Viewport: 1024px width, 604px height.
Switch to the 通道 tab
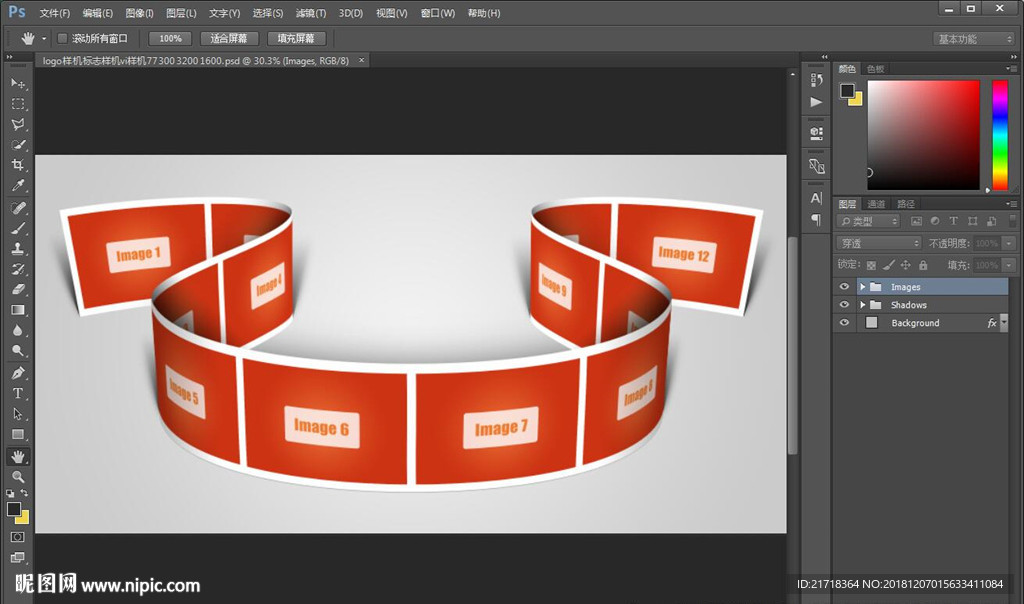[876, 204]
